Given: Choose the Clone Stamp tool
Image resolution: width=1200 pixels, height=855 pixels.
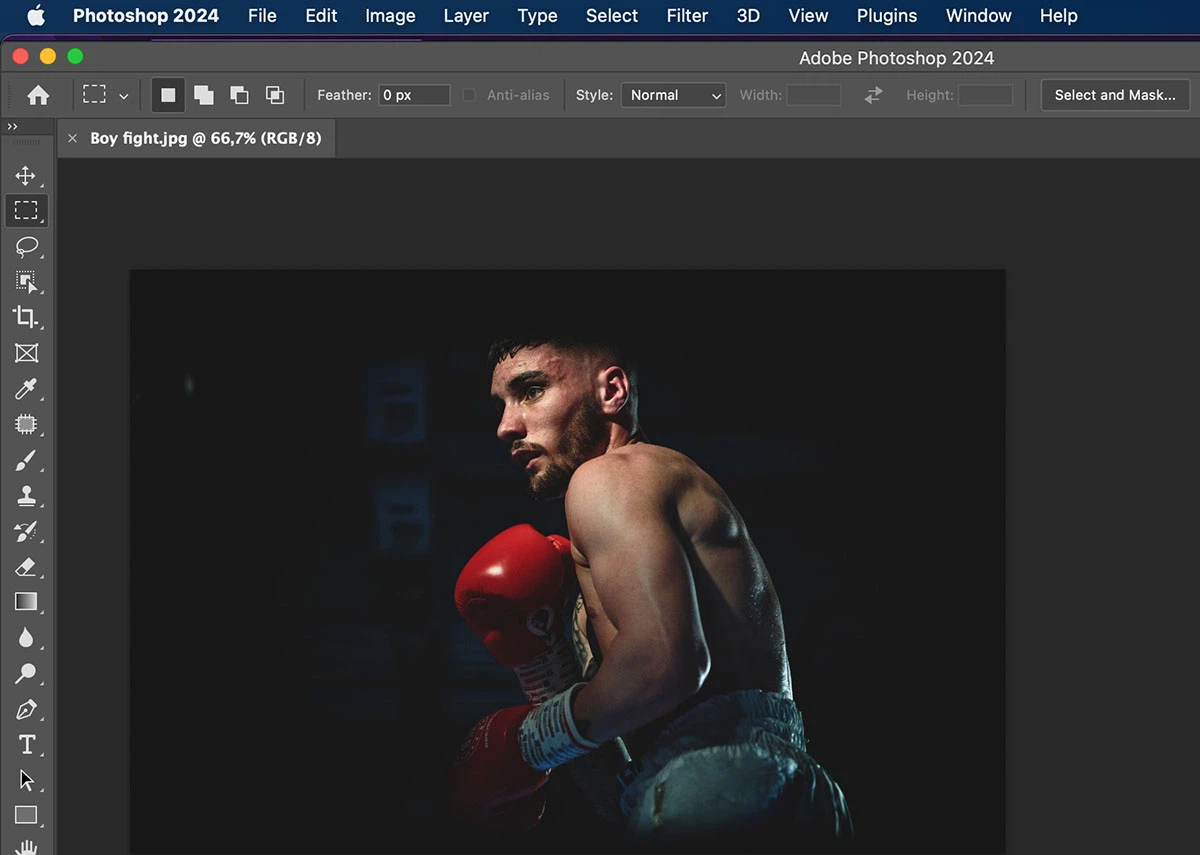Looking at the screenshot, I should click(27, 496).
